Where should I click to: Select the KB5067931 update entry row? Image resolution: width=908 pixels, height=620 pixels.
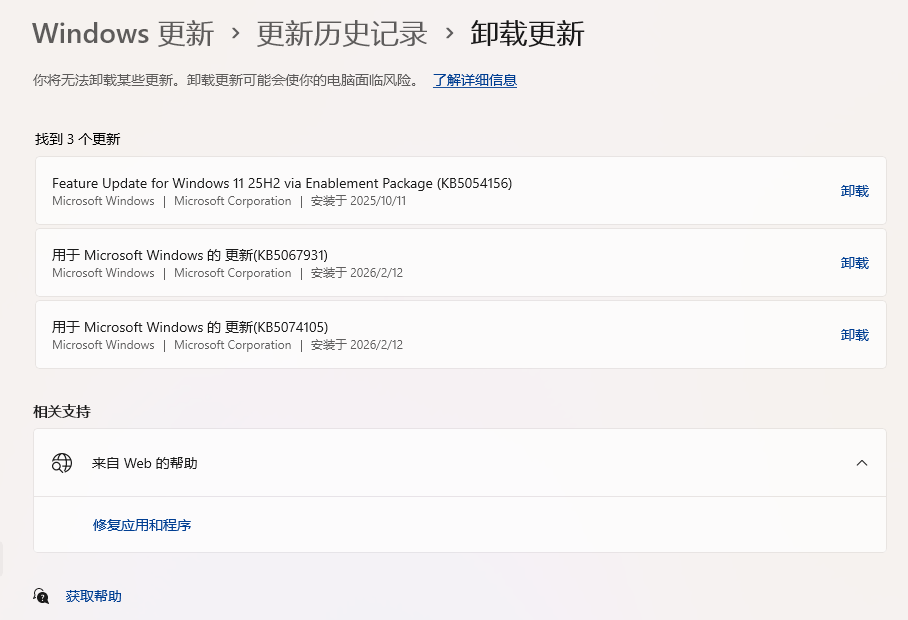click(x=400, y=263)
